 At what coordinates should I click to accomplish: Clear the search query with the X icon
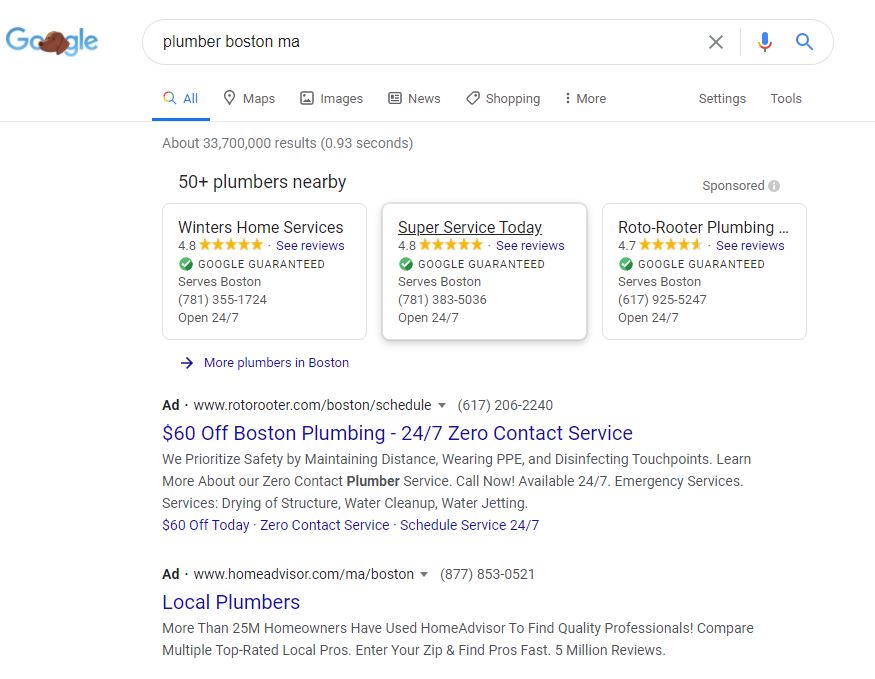pyautogui.click(x=715, y=42)
